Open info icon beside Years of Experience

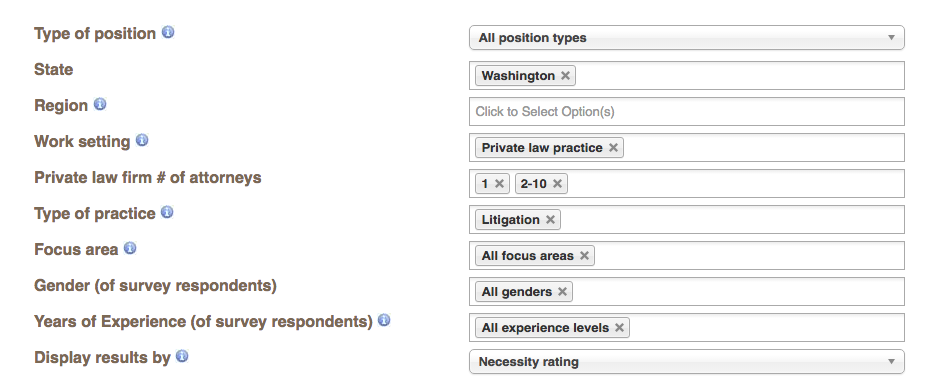[x=384, y=320]
